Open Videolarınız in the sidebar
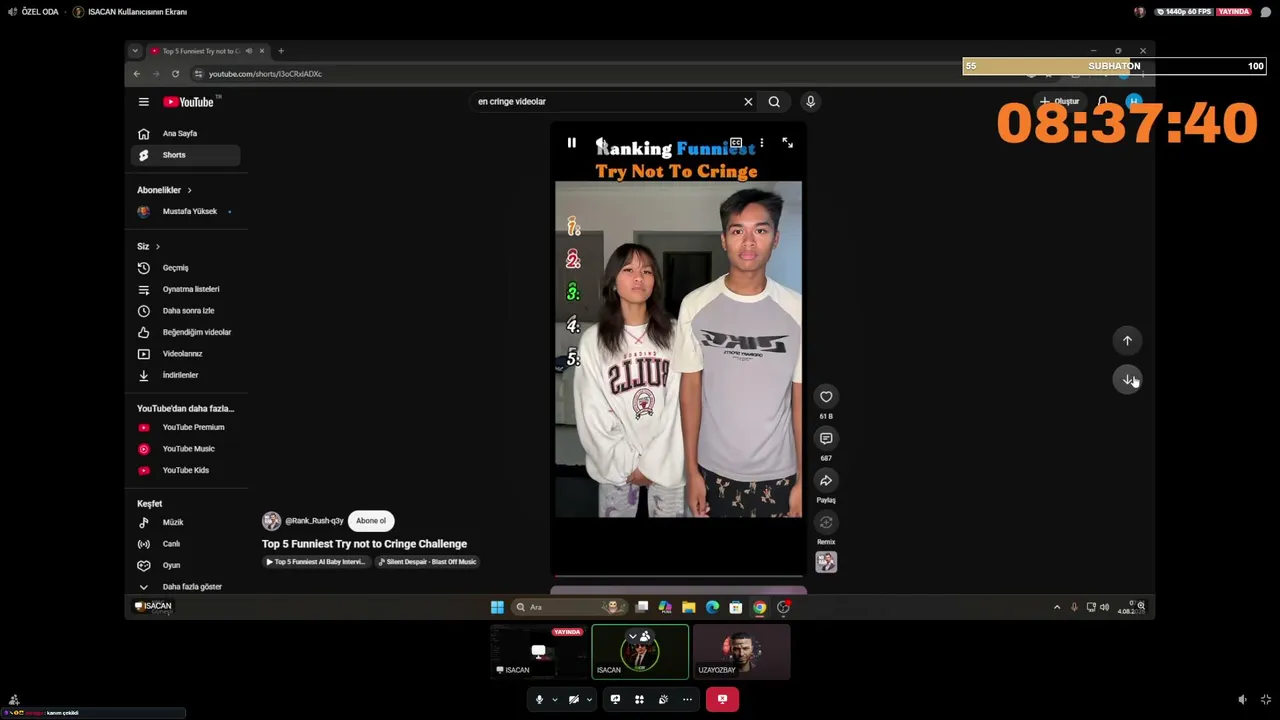This screenshot has height=720, width=1280. click(x=185, y=354)
